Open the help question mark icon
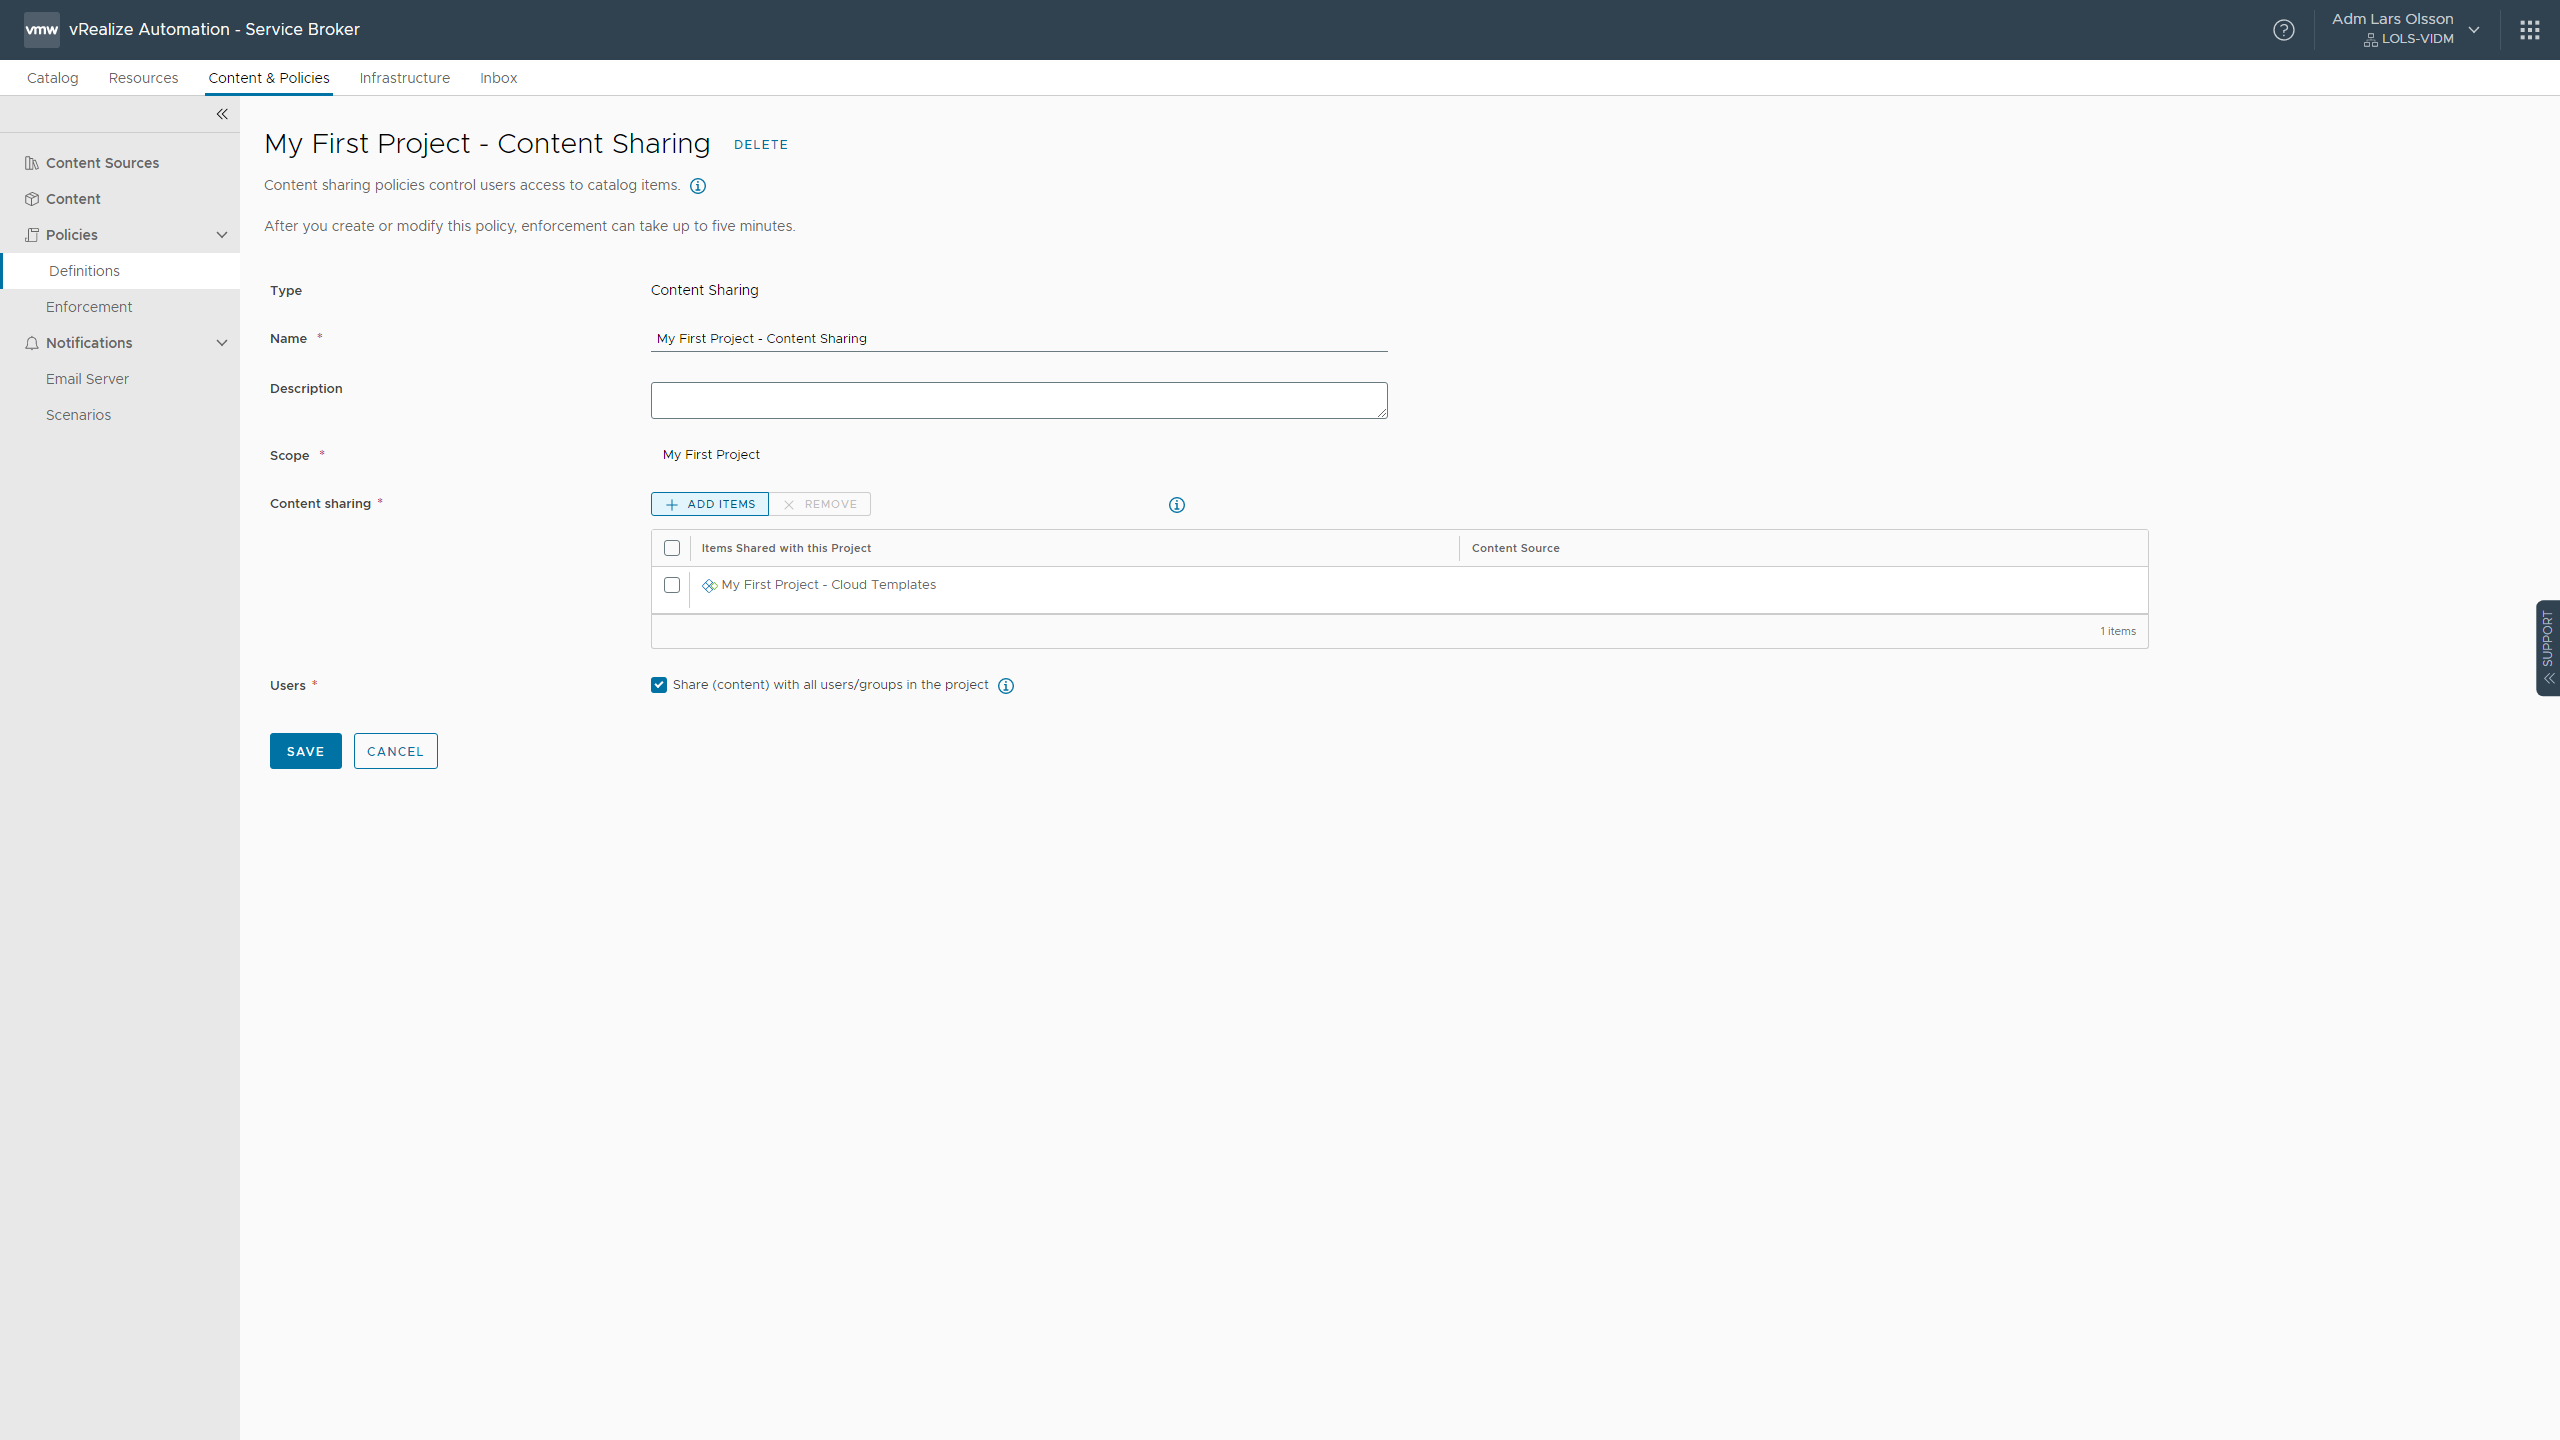The image size is (2560, 1440). tap(2283, 30)
